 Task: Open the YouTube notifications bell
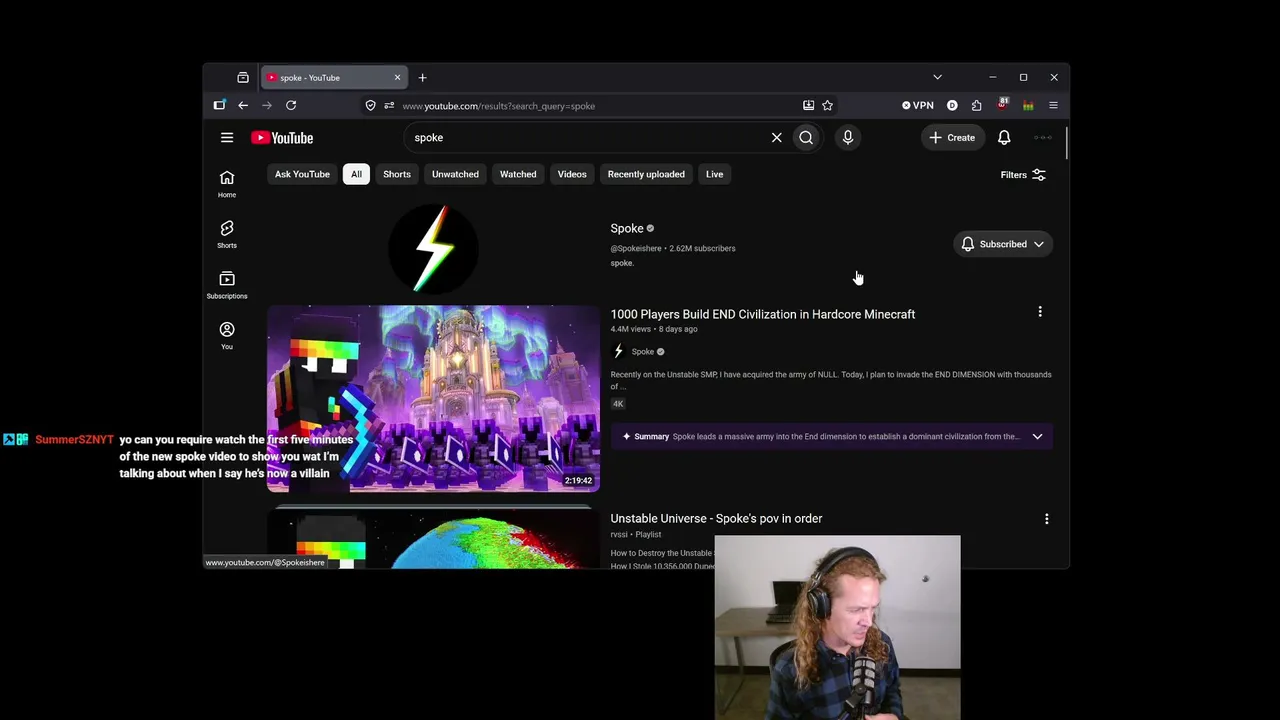point(1004,138)
